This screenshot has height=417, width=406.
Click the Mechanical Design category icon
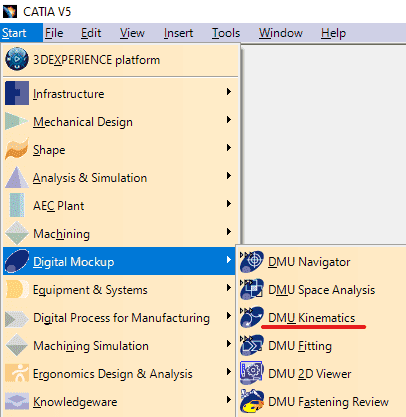[x=16, y=121]
